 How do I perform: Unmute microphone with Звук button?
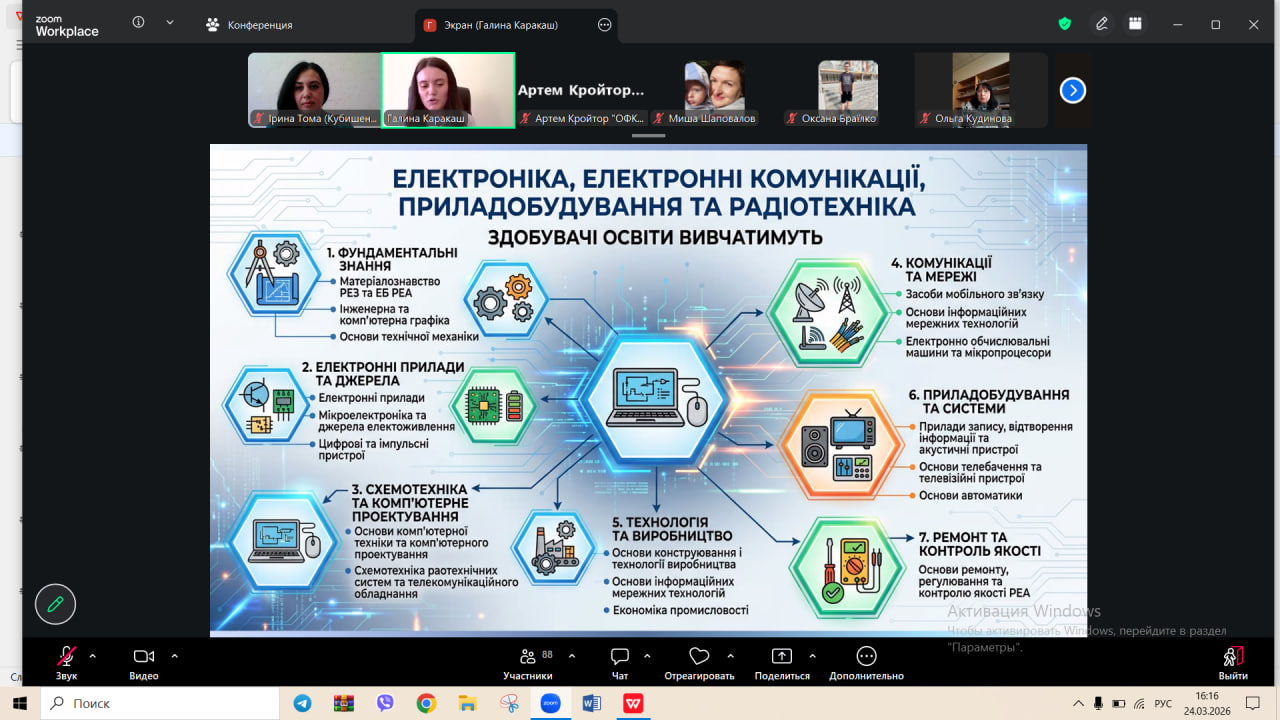pyautogui.click(x=66, y=663)
